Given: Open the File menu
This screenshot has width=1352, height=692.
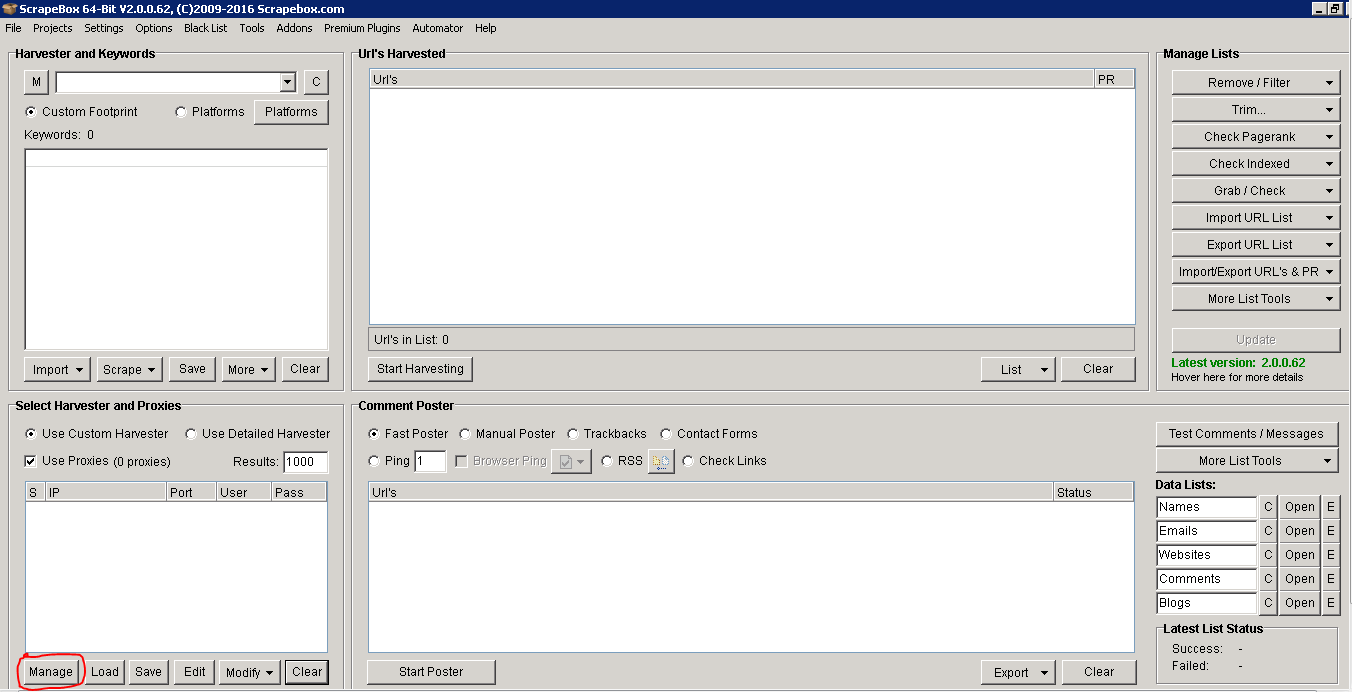Looking at the screenshot, I should pyautogui.click(x=13, y=28).
